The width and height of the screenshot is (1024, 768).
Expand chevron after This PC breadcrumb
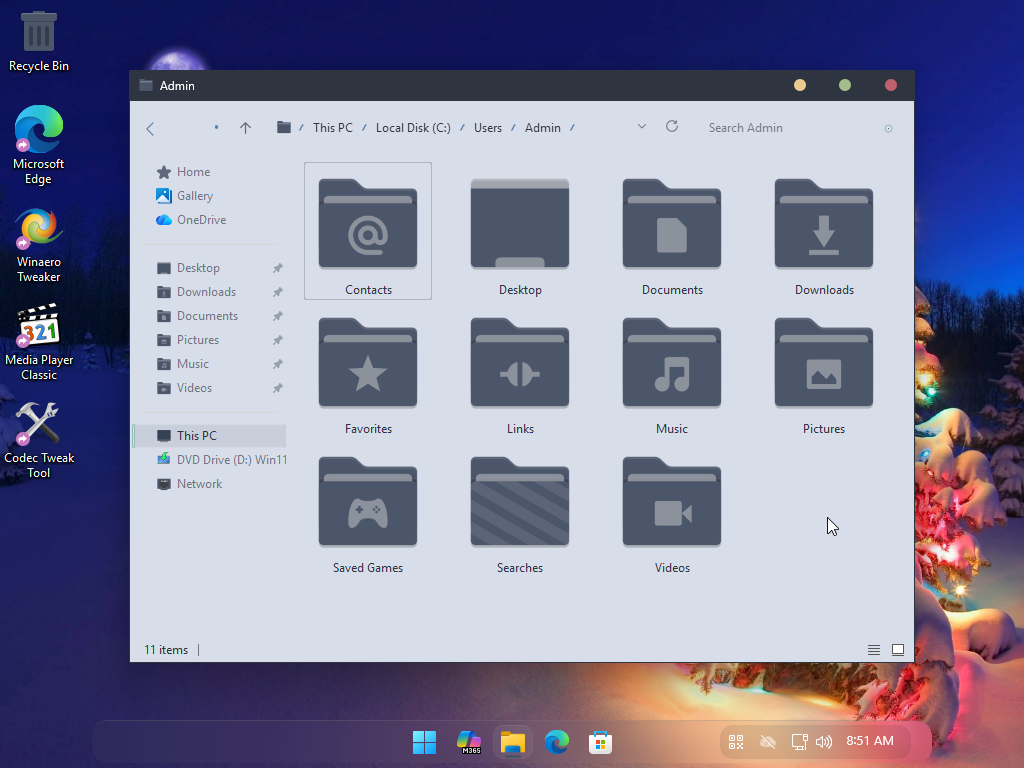(364, 128)
